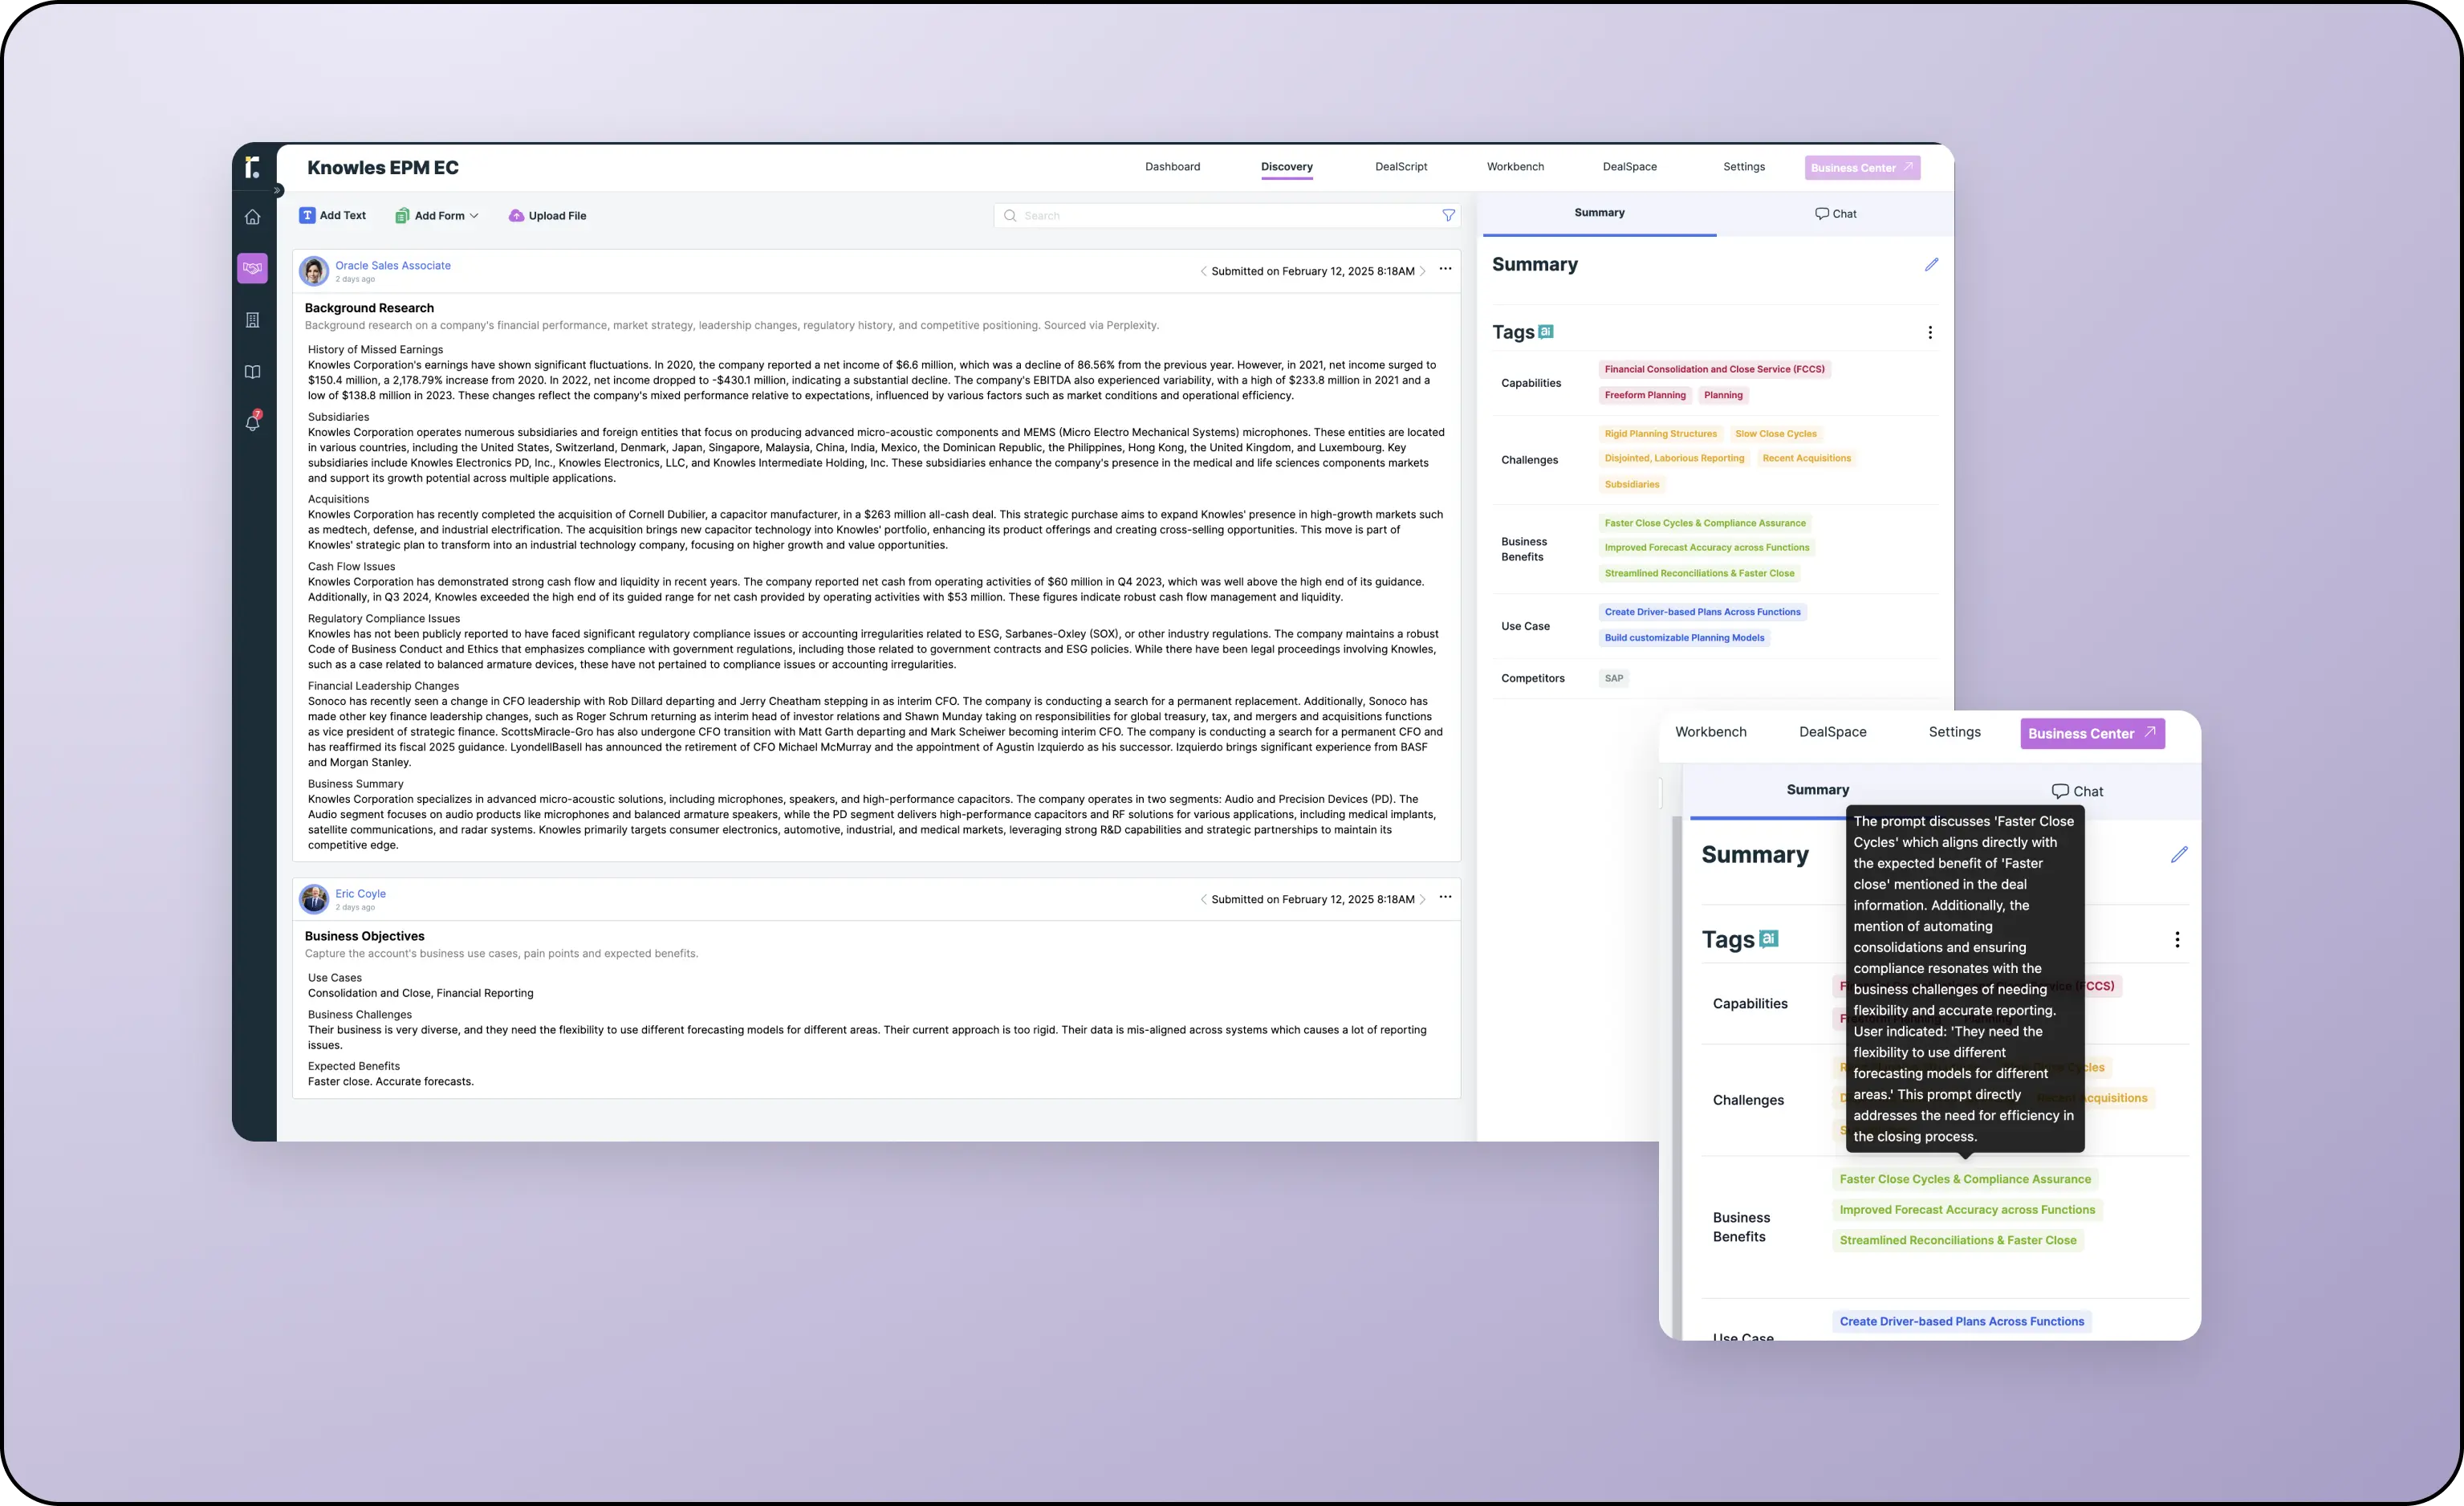Open the building accounts icon in sidebar
This screenshot has width=2464, height=1506.
252,320
